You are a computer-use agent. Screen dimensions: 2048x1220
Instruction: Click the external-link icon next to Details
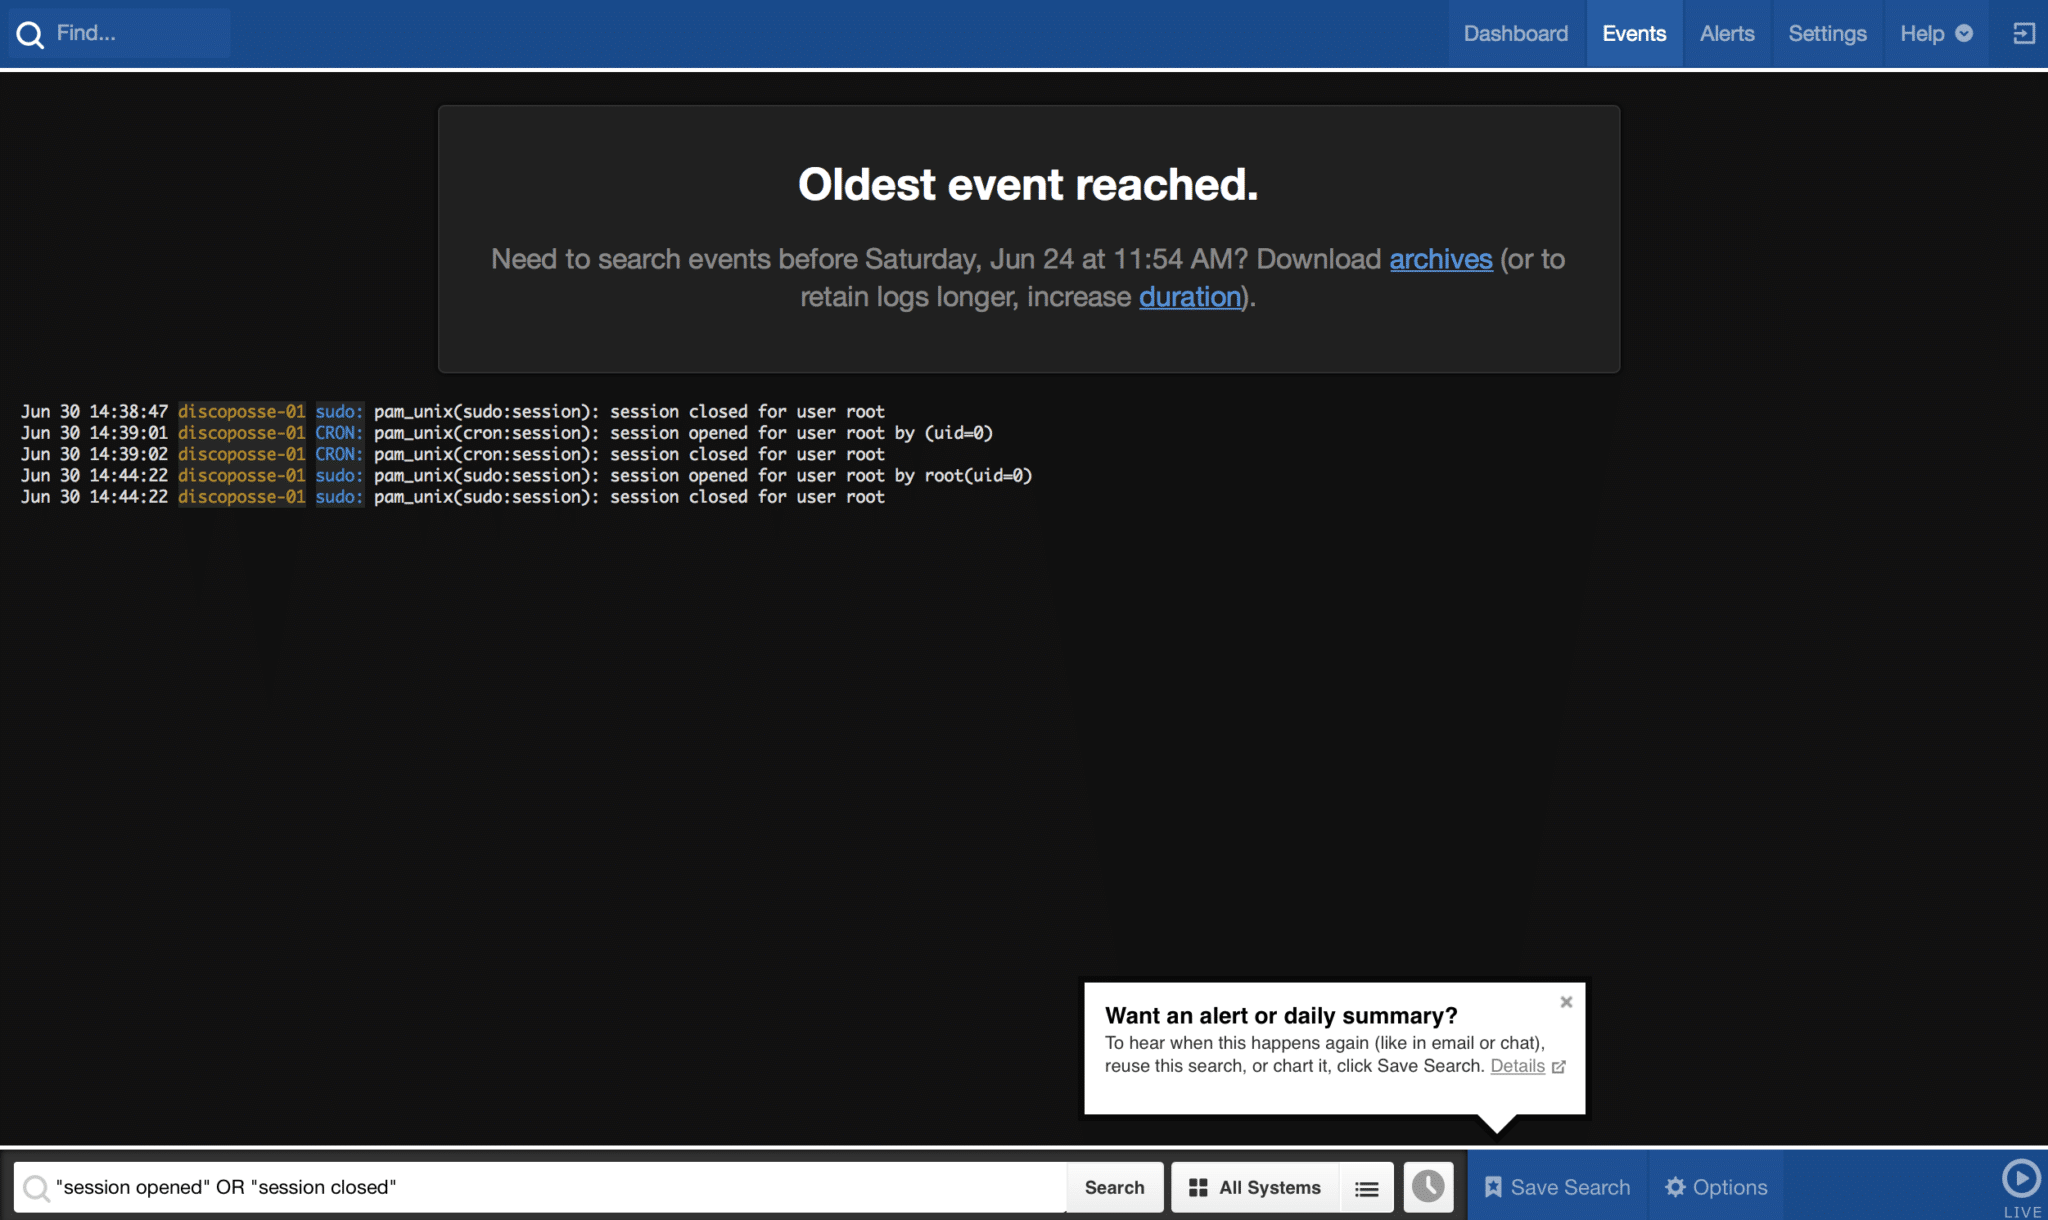(1558, 1067)
